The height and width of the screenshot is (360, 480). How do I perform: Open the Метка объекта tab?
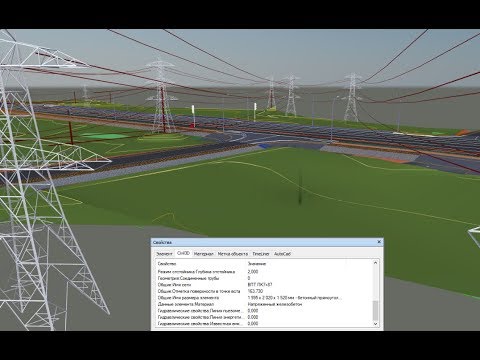(233, 254)
